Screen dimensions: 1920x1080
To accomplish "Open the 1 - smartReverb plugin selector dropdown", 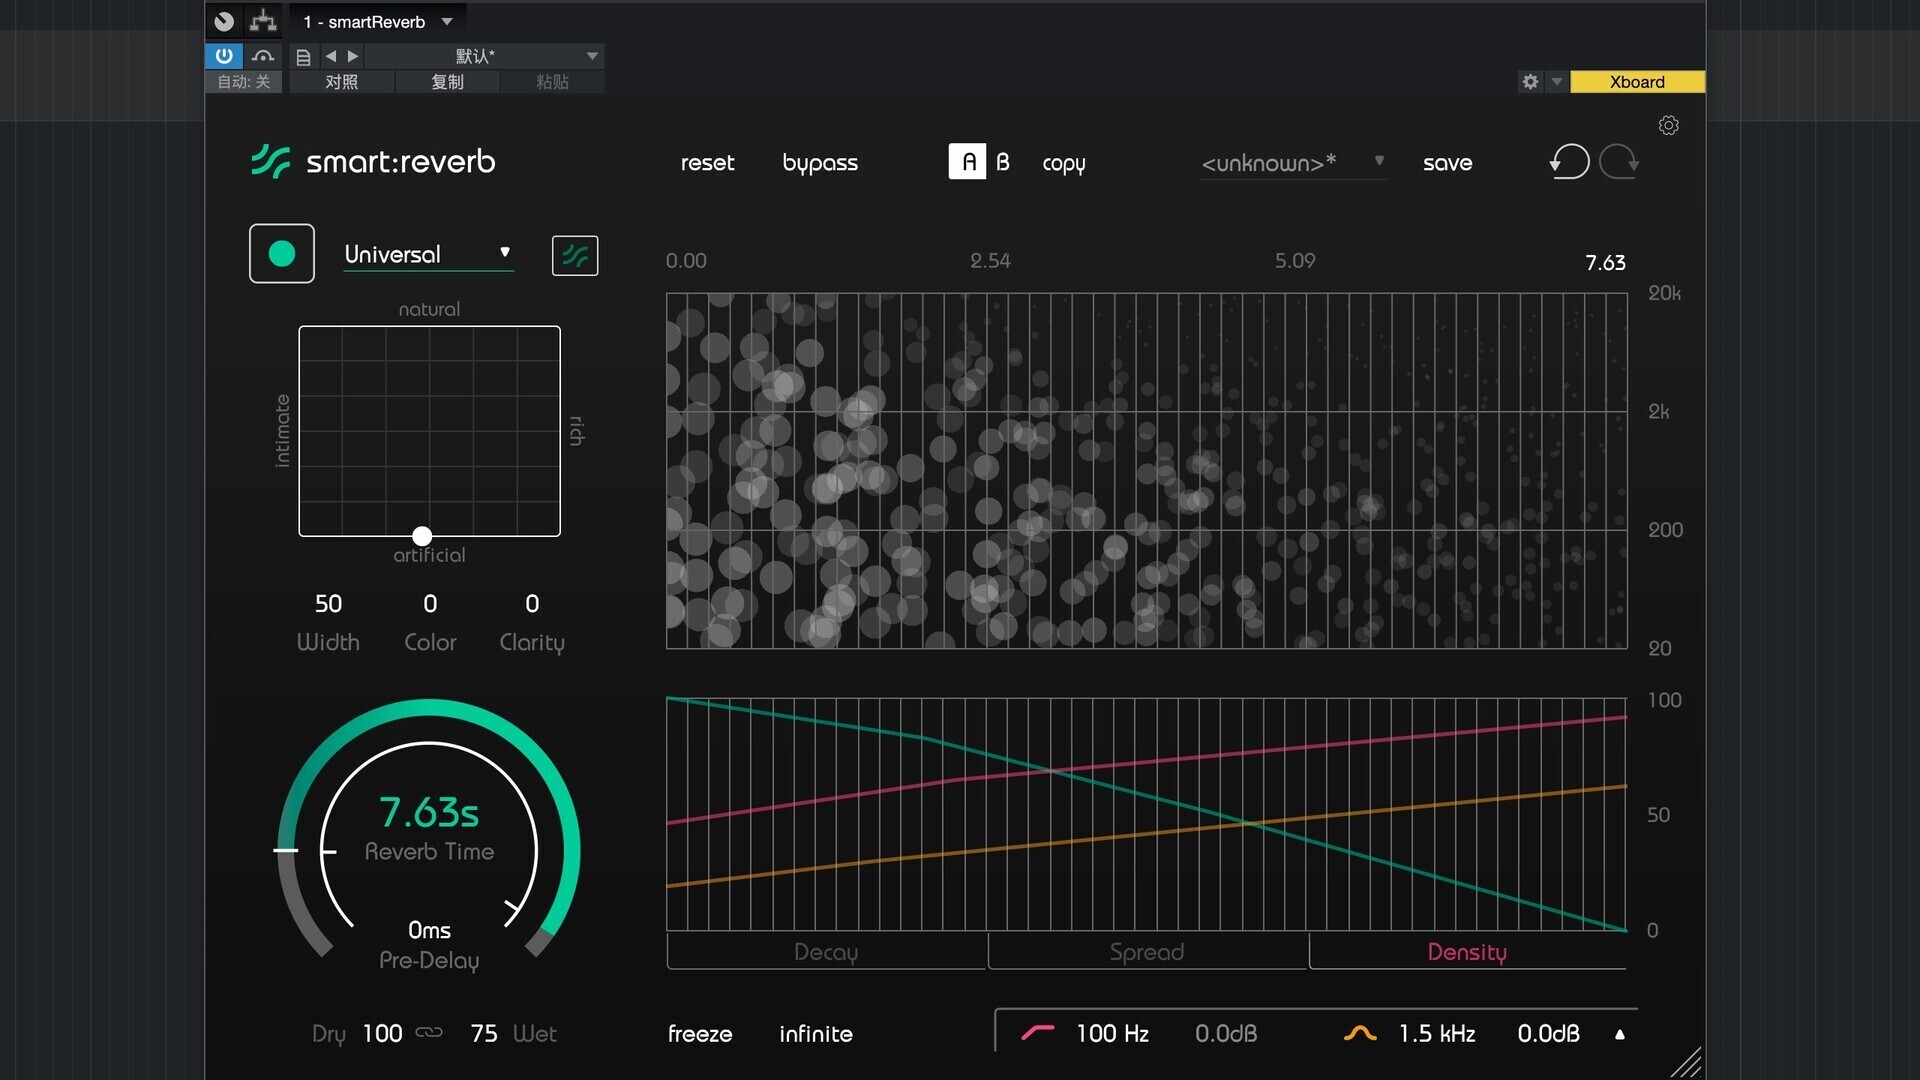I will click(x=447, y=22).
